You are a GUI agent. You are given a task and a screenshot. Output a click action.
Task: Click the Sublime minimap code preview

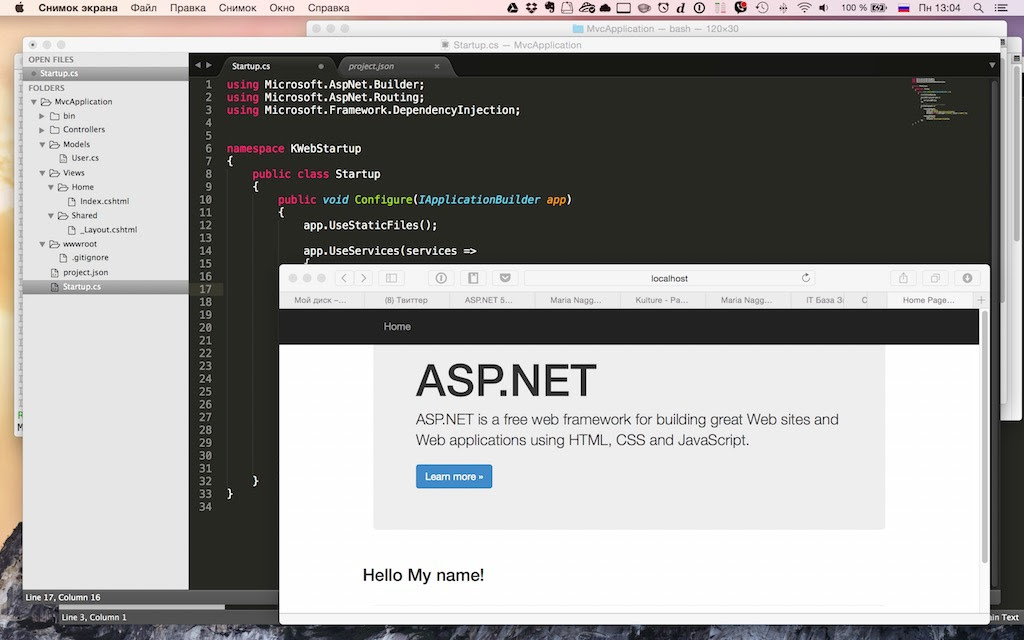tap(939, 101)
